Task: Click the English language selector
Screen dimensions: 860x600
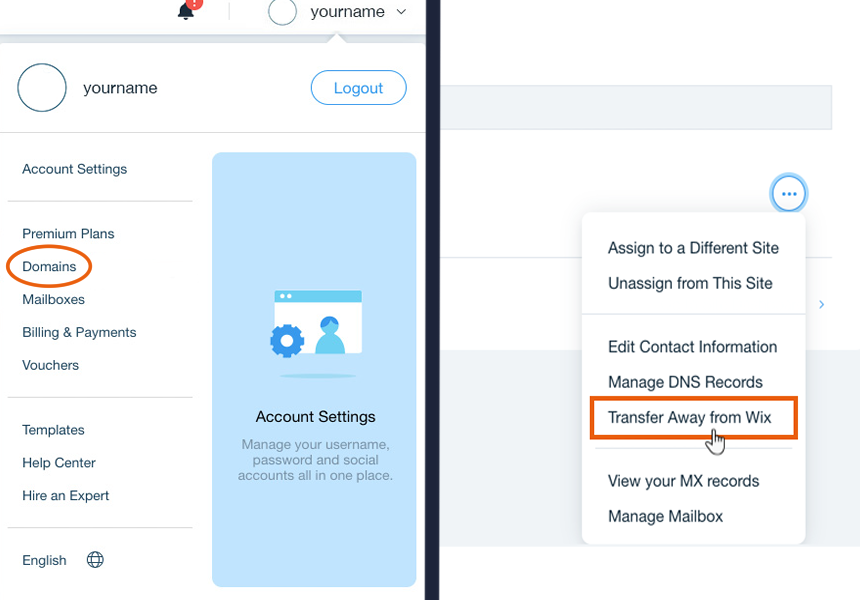Action: [x=44, y=561]
